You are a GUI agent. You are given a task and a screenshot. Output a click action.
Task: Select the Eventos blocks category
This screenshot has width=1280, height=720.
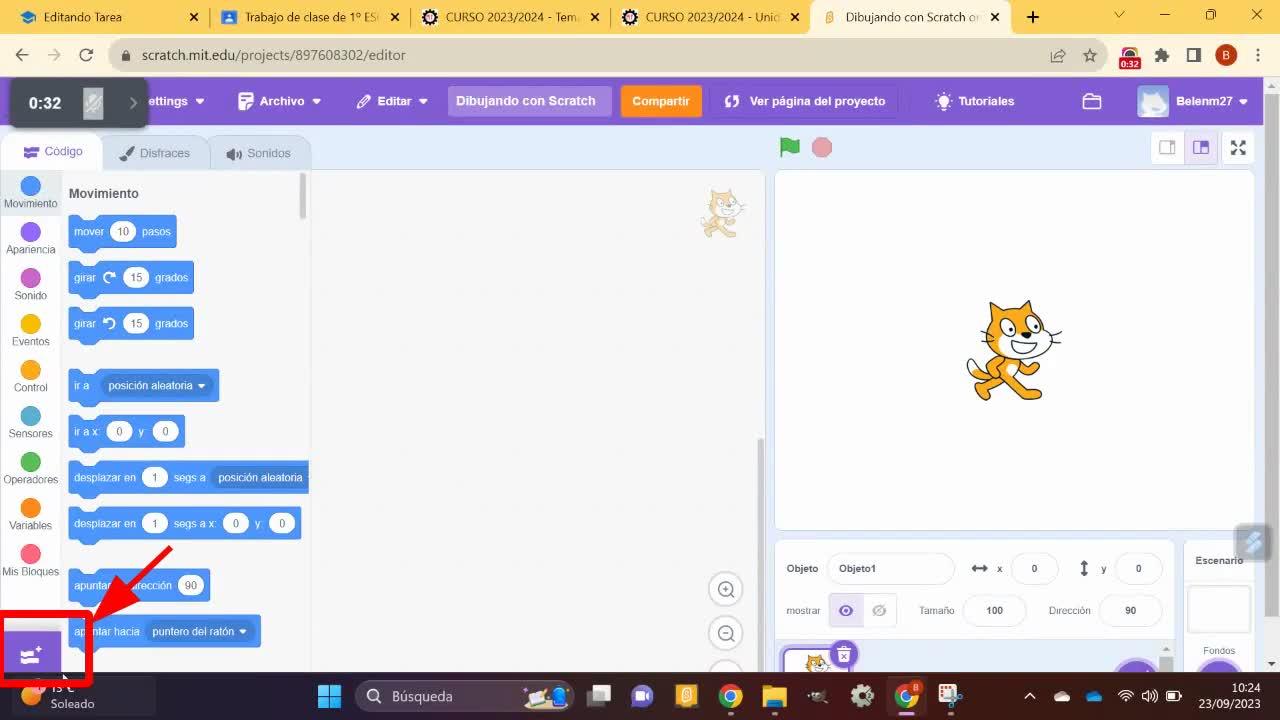31,331
